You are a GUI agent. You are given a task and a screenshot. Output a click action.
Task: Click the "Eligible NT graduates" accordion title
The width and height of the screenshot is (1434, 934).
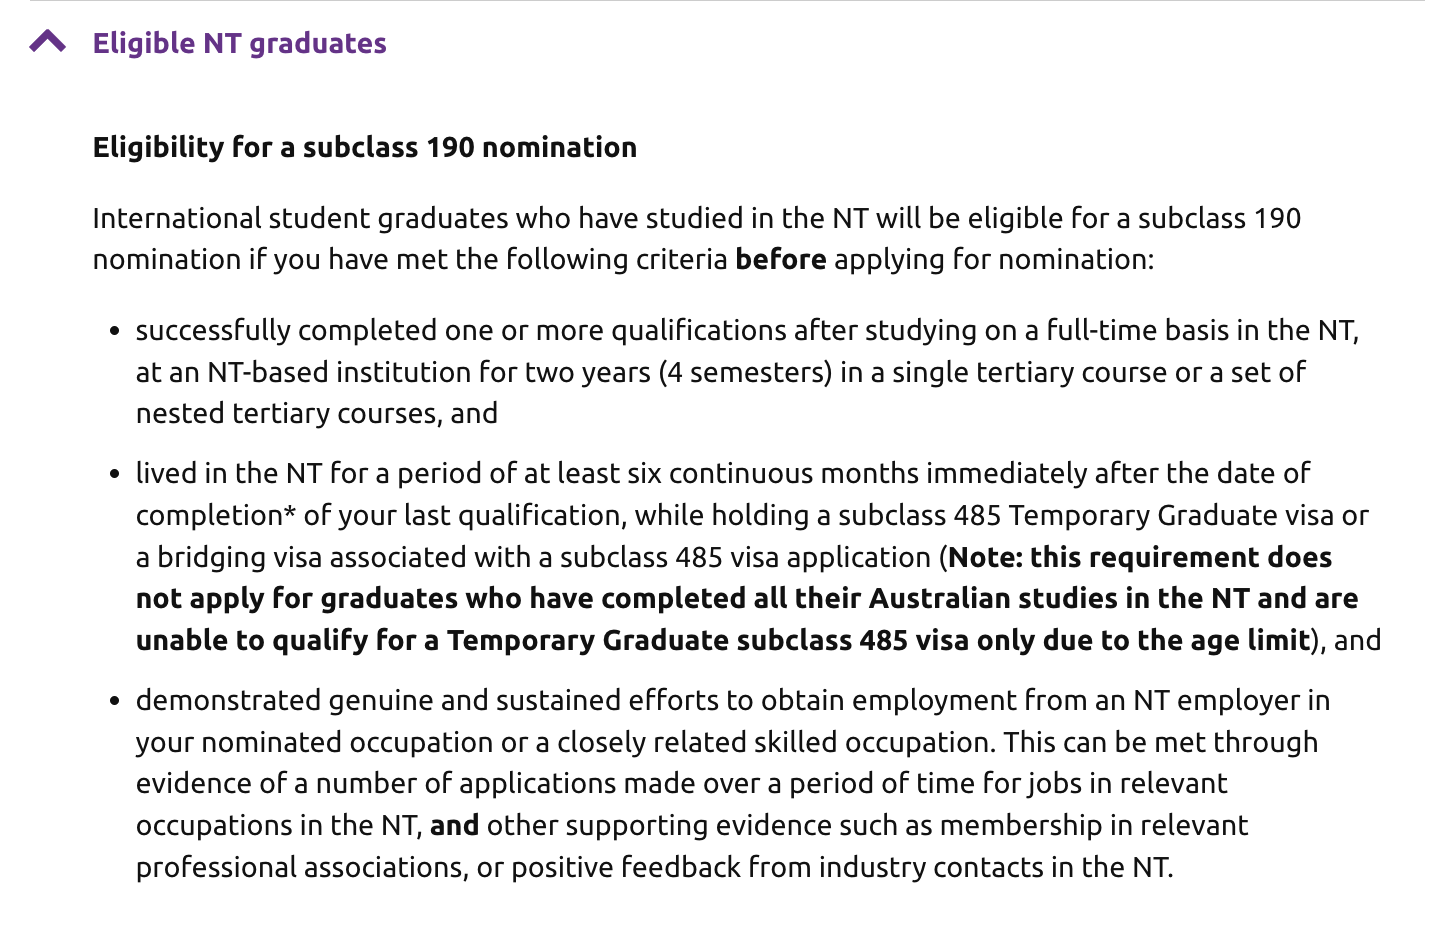pyautogui.click(x=239, y=43)
